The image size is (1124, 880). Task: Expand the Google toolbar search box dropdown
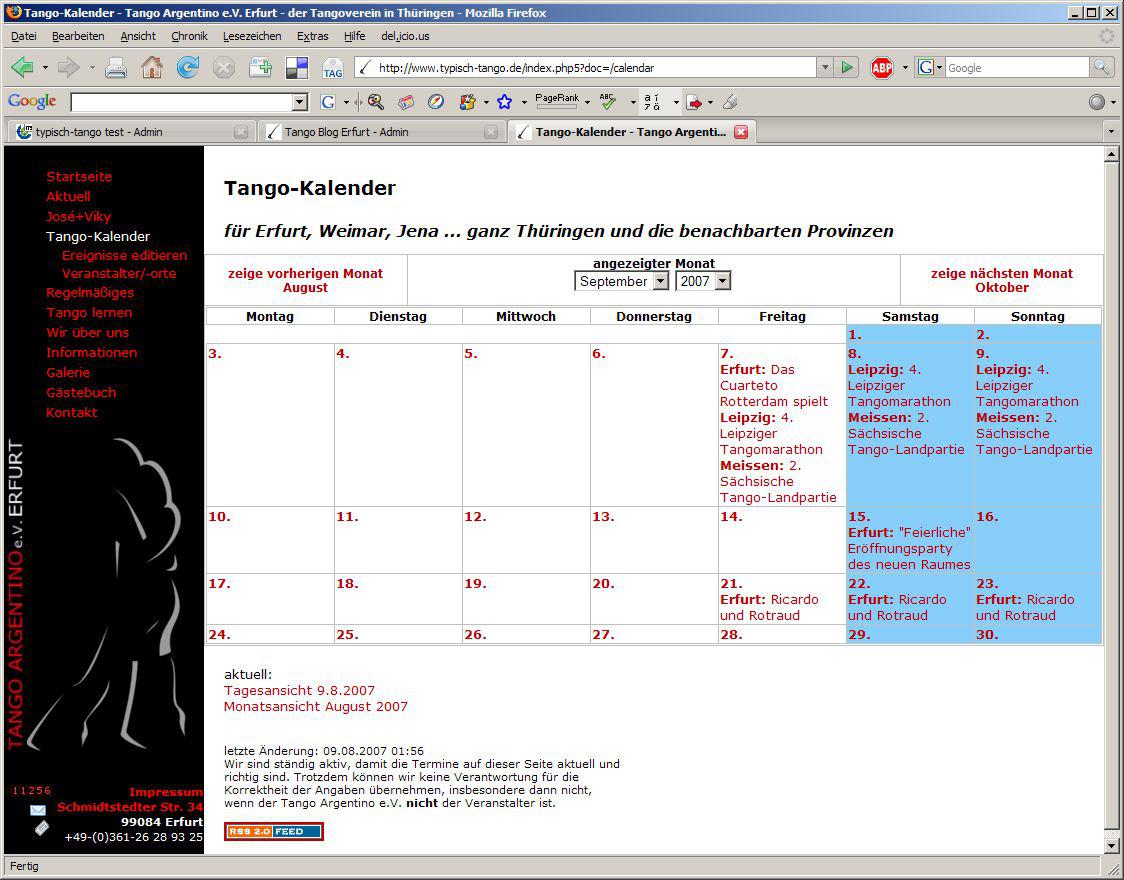click(300, 102)
